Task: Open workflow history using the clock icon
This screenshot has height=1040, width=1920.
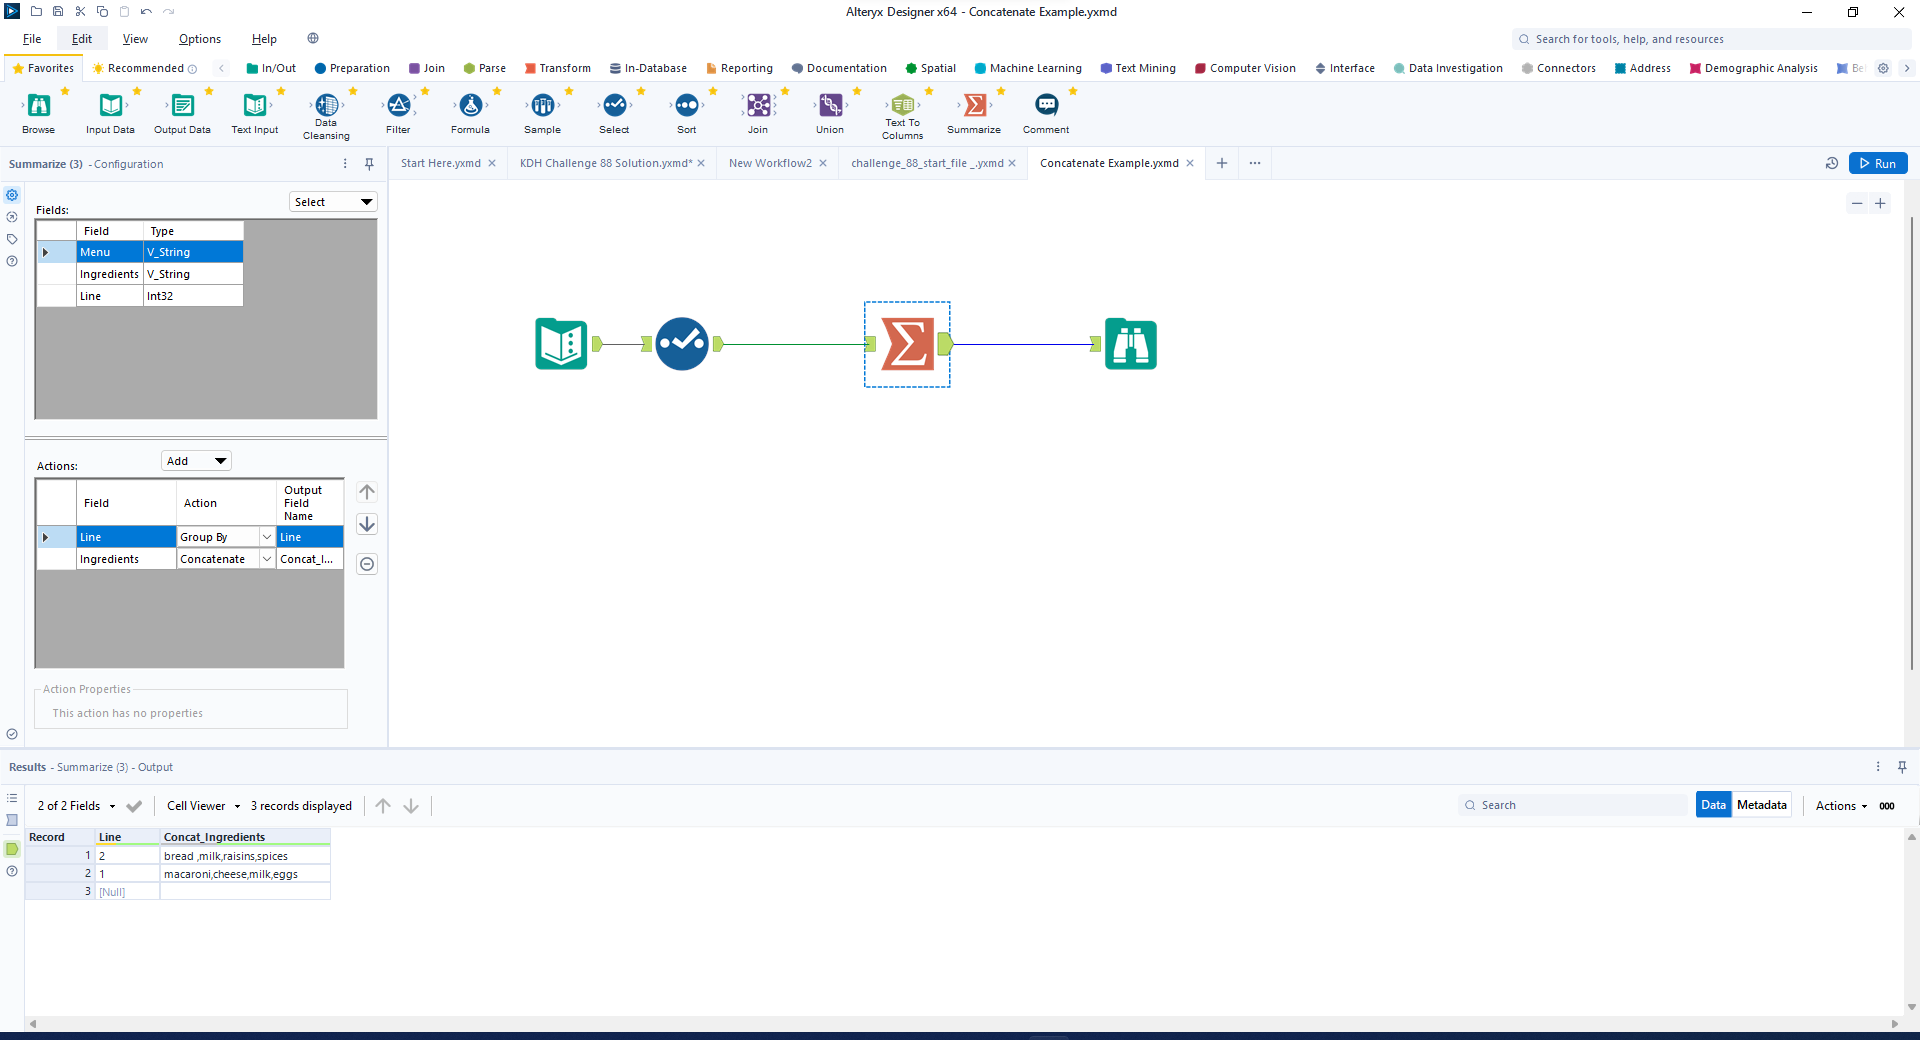Action: (1832, 163)
